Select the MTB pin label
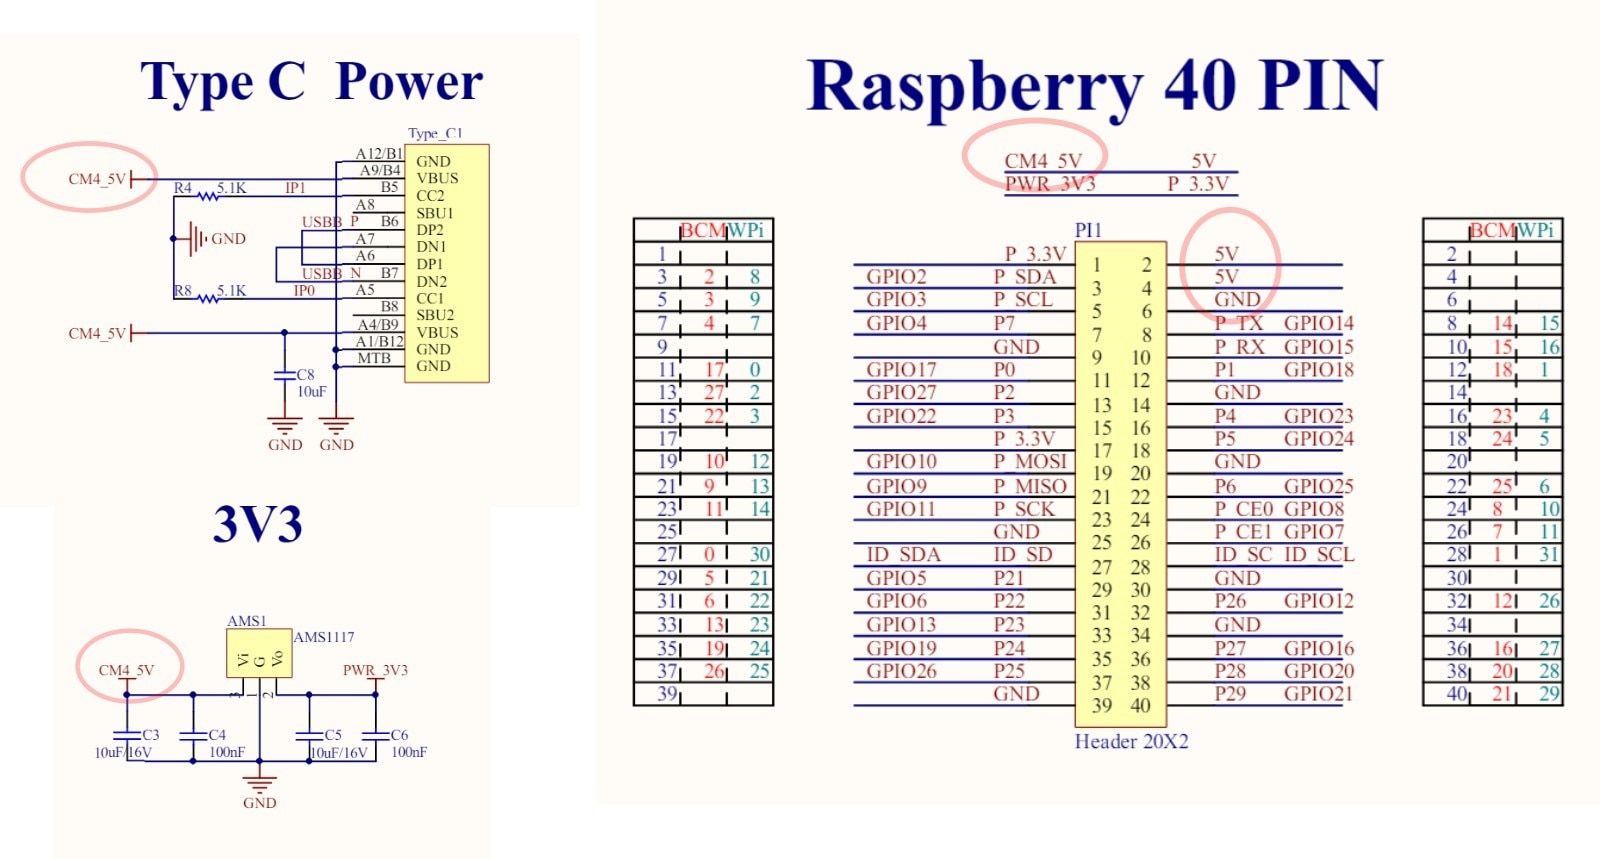Screen dimensions: 1600x859 pos(374,358)
